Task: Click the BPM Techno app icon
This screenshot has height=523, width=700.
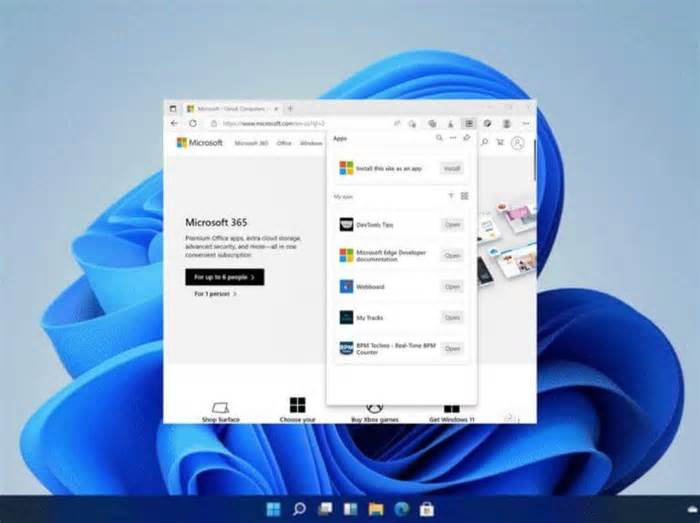Action: (346, 349)
